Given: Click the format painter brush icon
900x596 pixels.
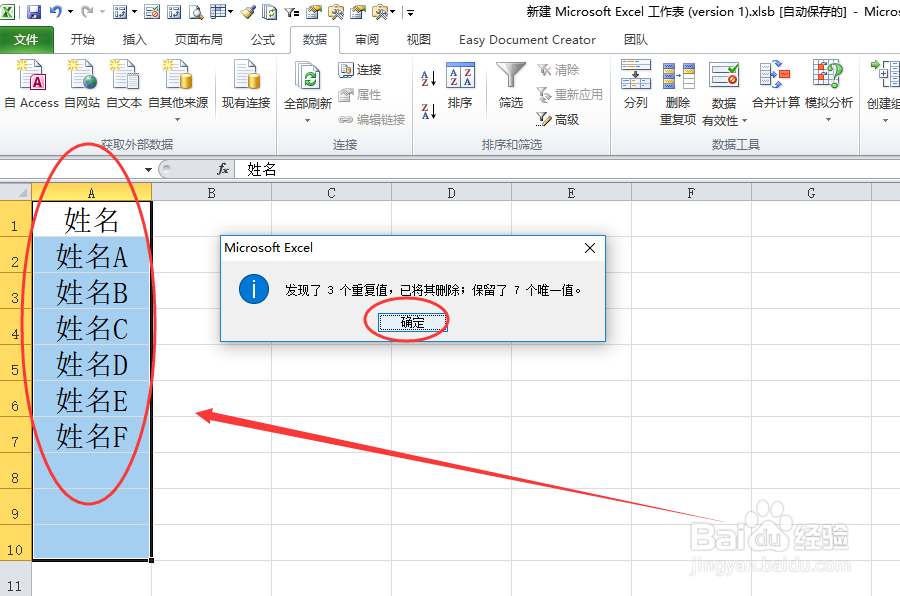Looking at the screenshot, I should 248,11.
